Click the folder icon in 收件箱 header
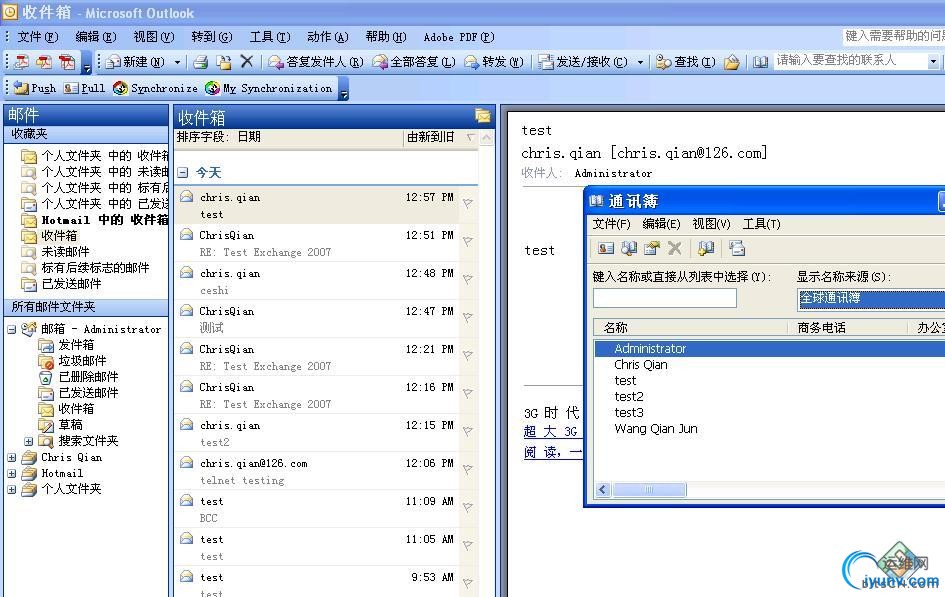The width and height of the screenshot is (945, 597). point(483,116)
